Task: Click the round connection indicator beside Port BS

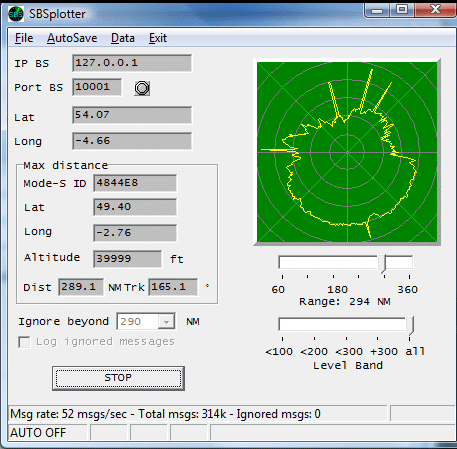Action: pyautogui.click(x=142, y=88)
